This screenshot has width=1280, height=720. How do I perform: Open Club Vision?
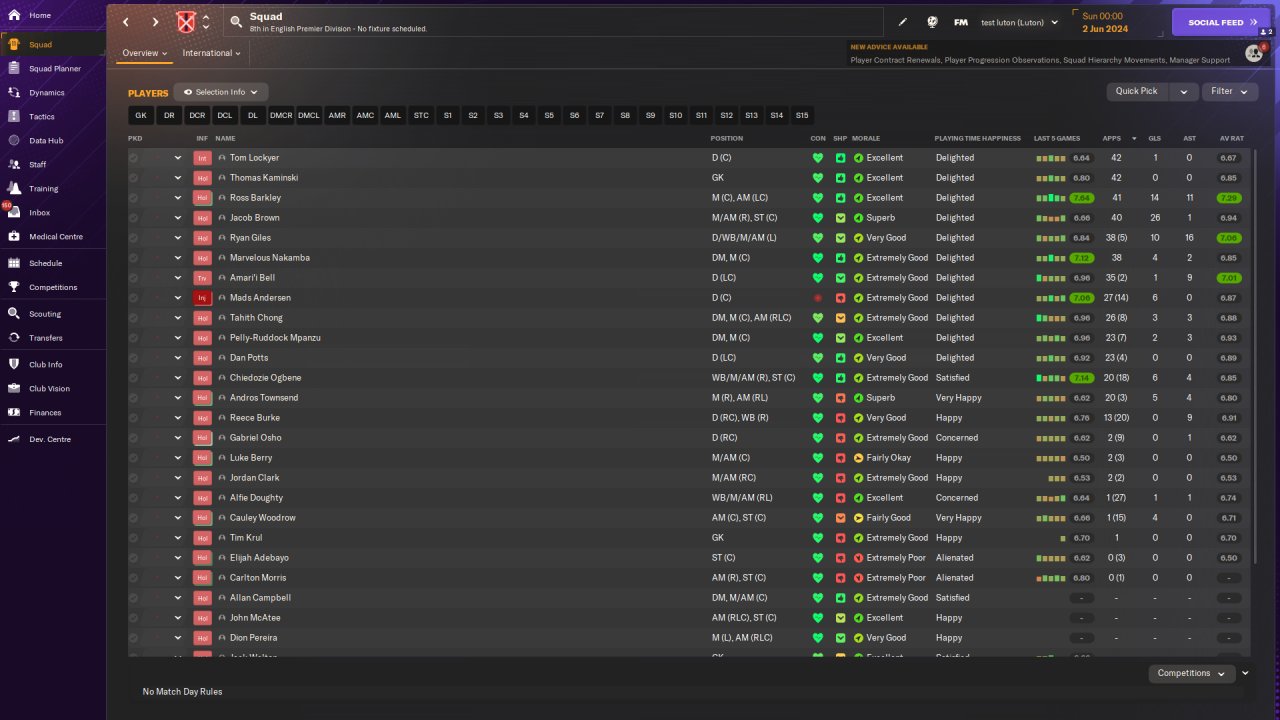tap(52, 388)
